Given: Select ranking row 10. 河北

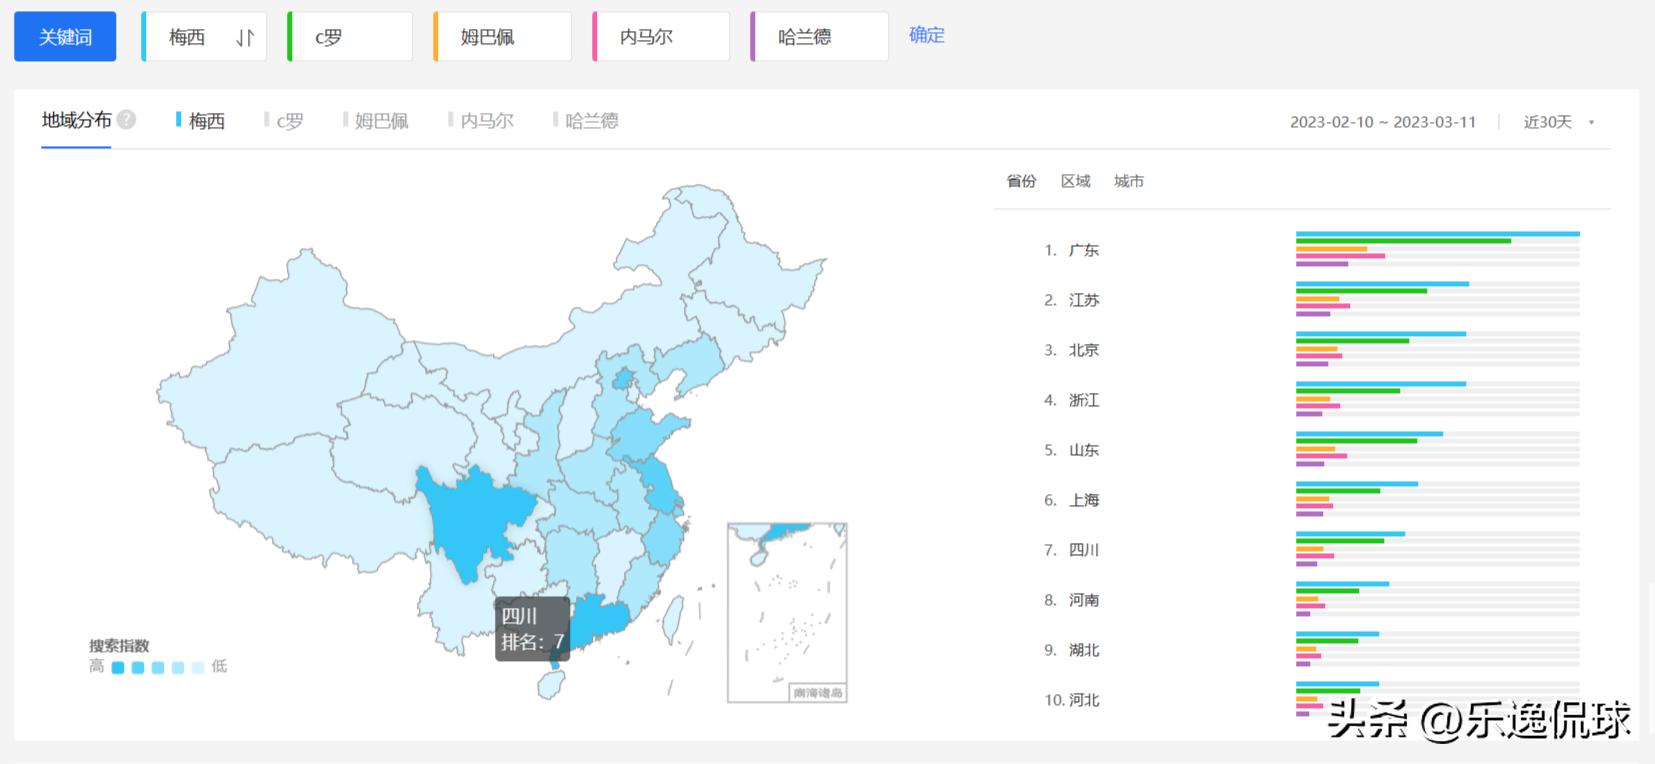Looking at the screenshot, I should click(x=1310, y=700).
